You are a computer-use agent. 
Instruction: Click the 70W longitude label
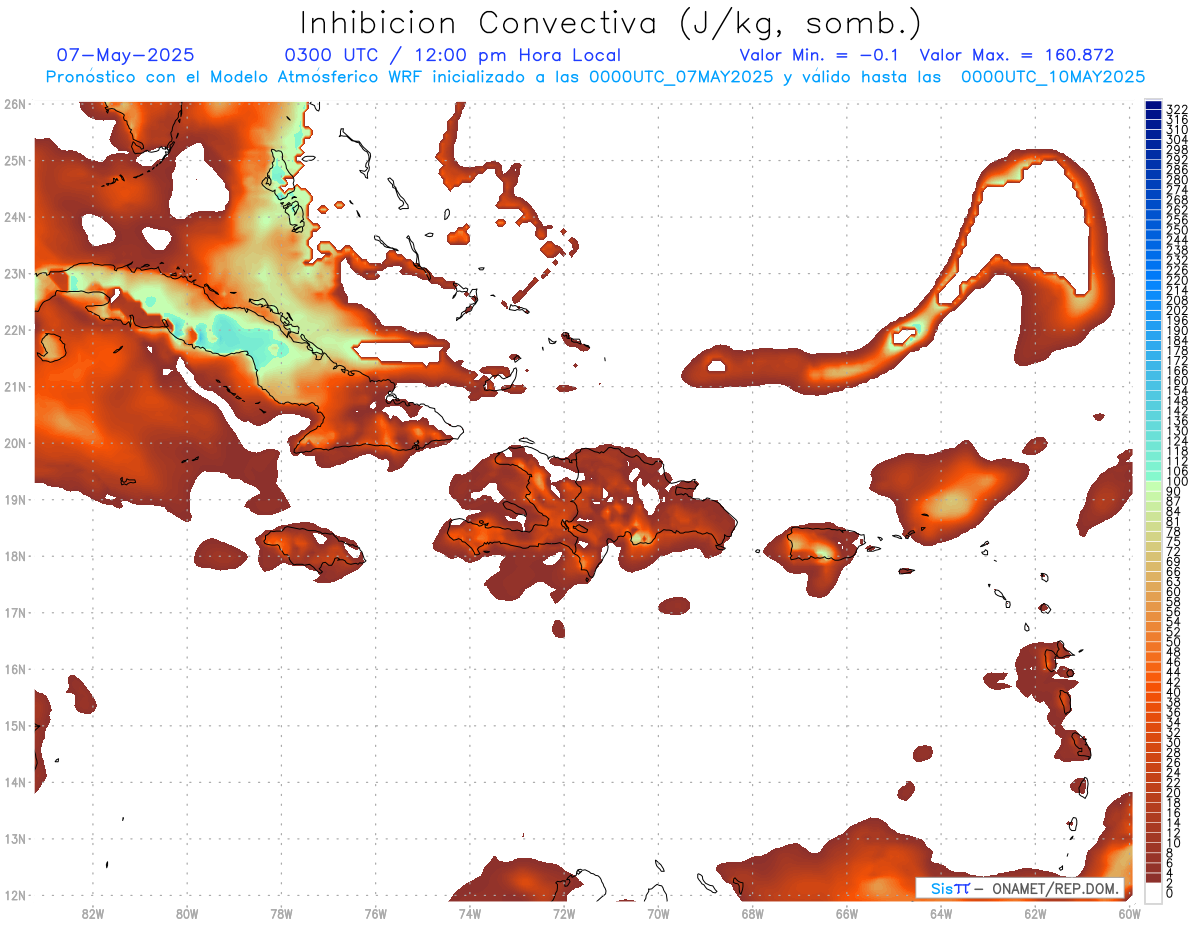[658, 913]
